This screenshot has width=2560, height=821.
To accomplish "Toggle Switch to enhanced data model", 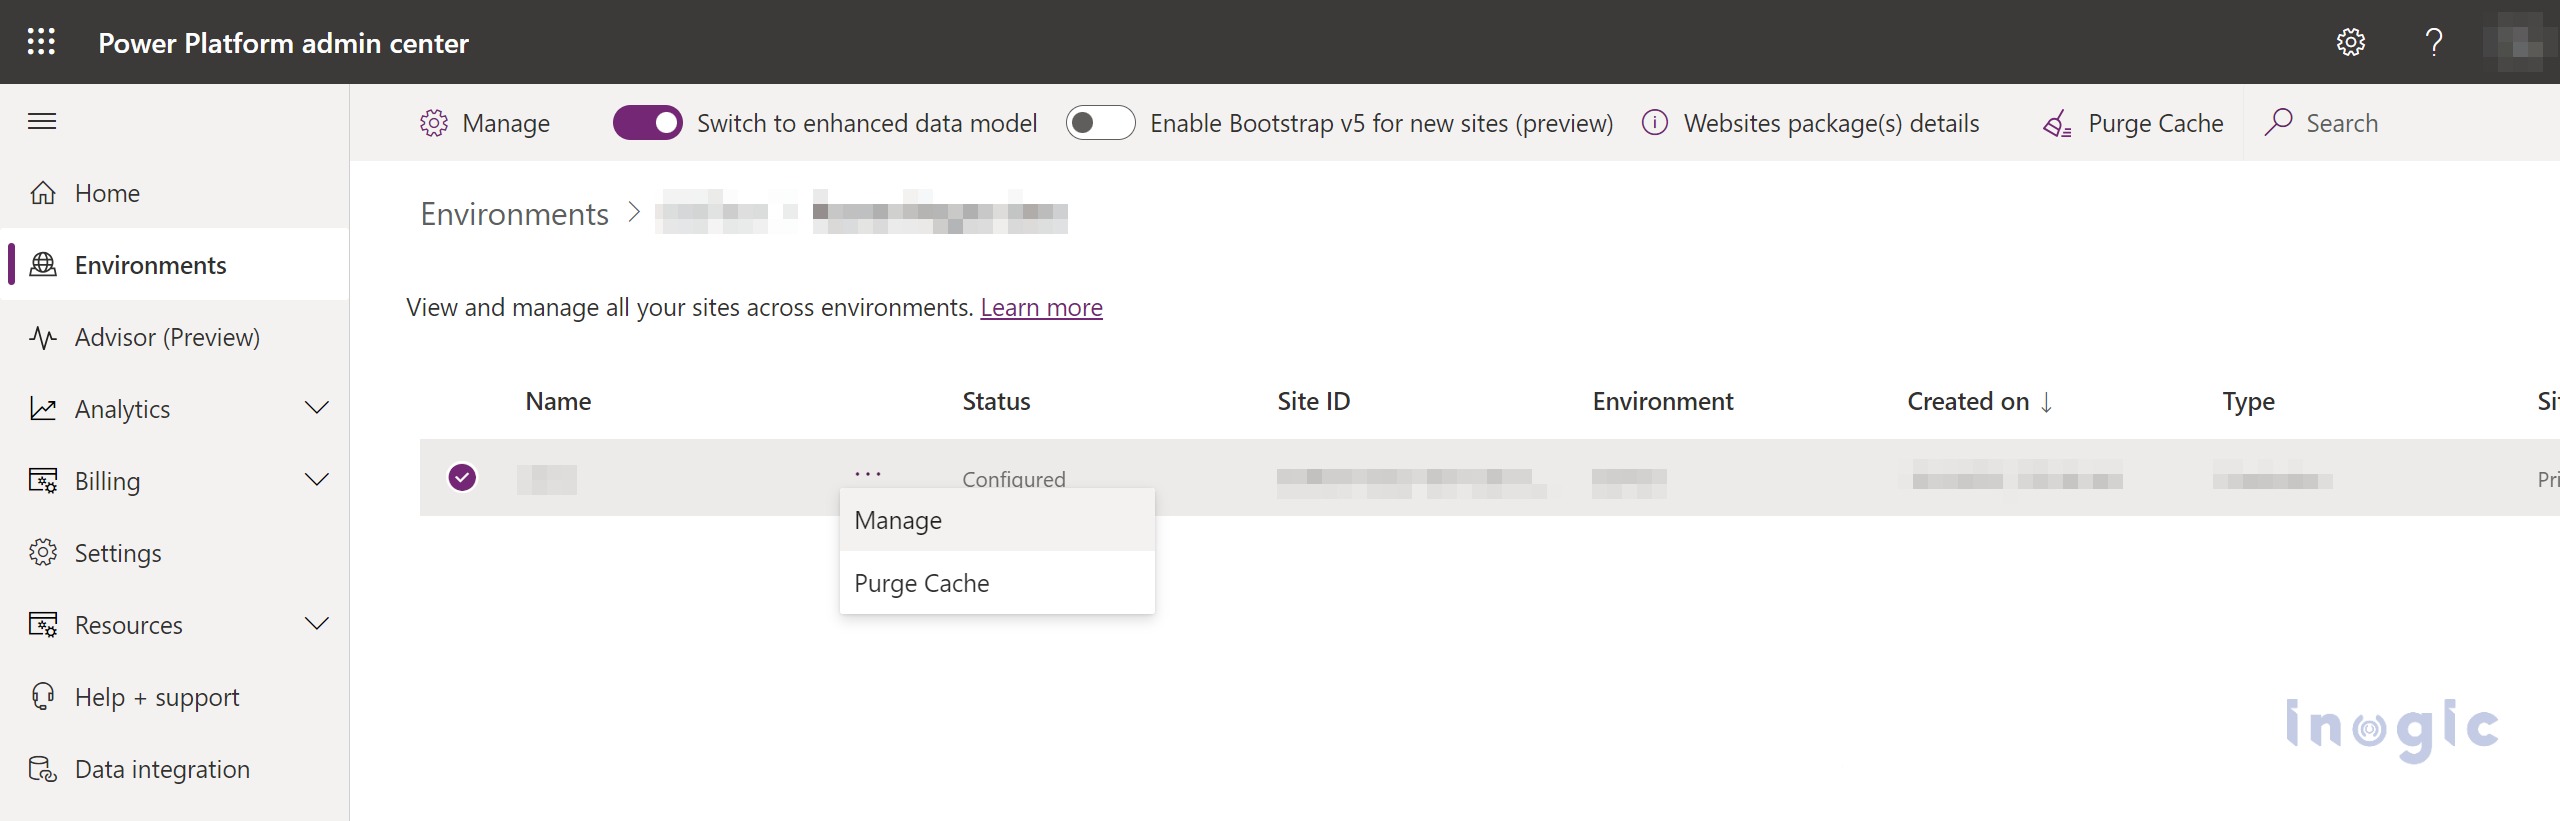I will (x=647, y=123).
